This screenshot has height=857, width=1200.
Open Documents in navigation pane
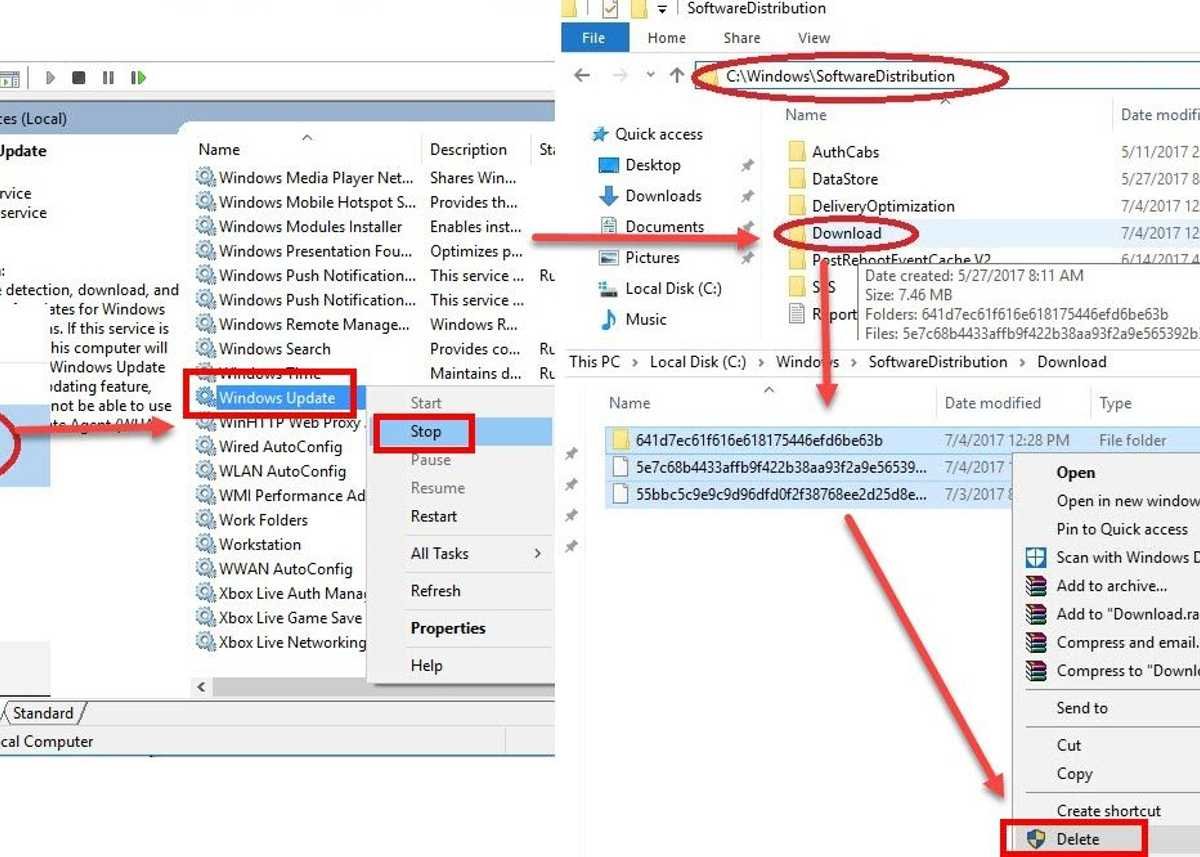665,227
